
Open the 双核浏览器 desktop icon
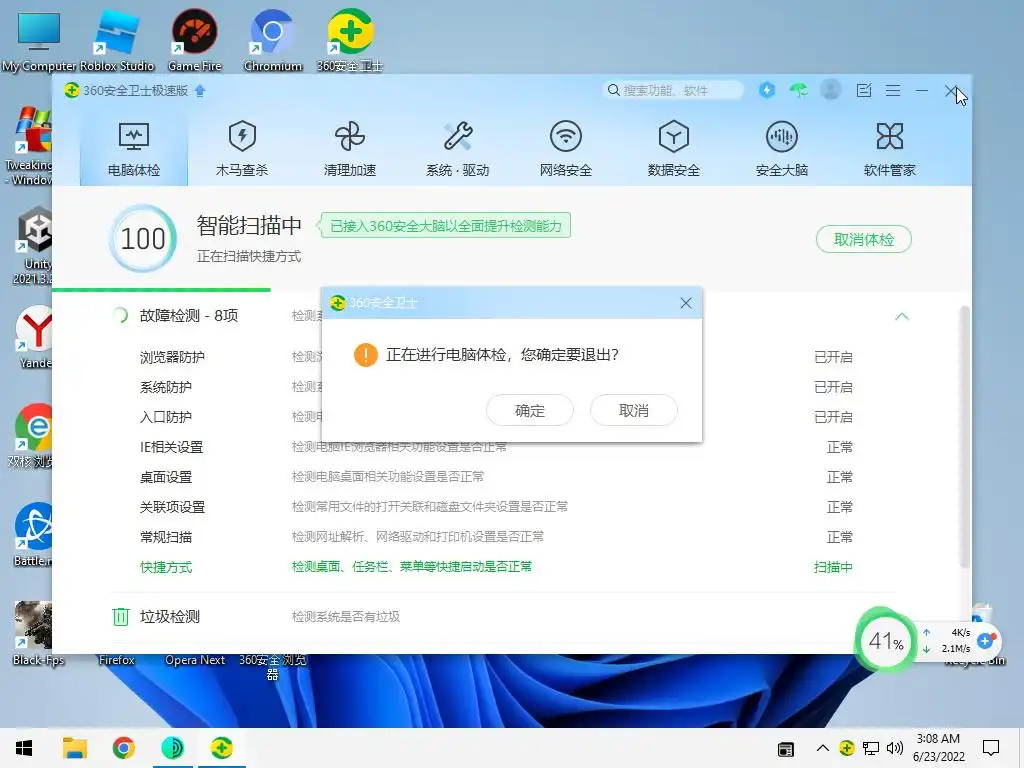tap(31, 436)
